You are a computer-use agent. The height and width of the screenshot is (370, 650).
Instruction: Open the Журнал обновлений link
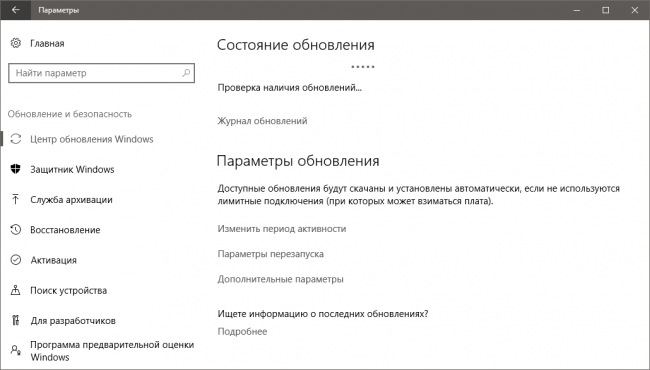[262, 121]
